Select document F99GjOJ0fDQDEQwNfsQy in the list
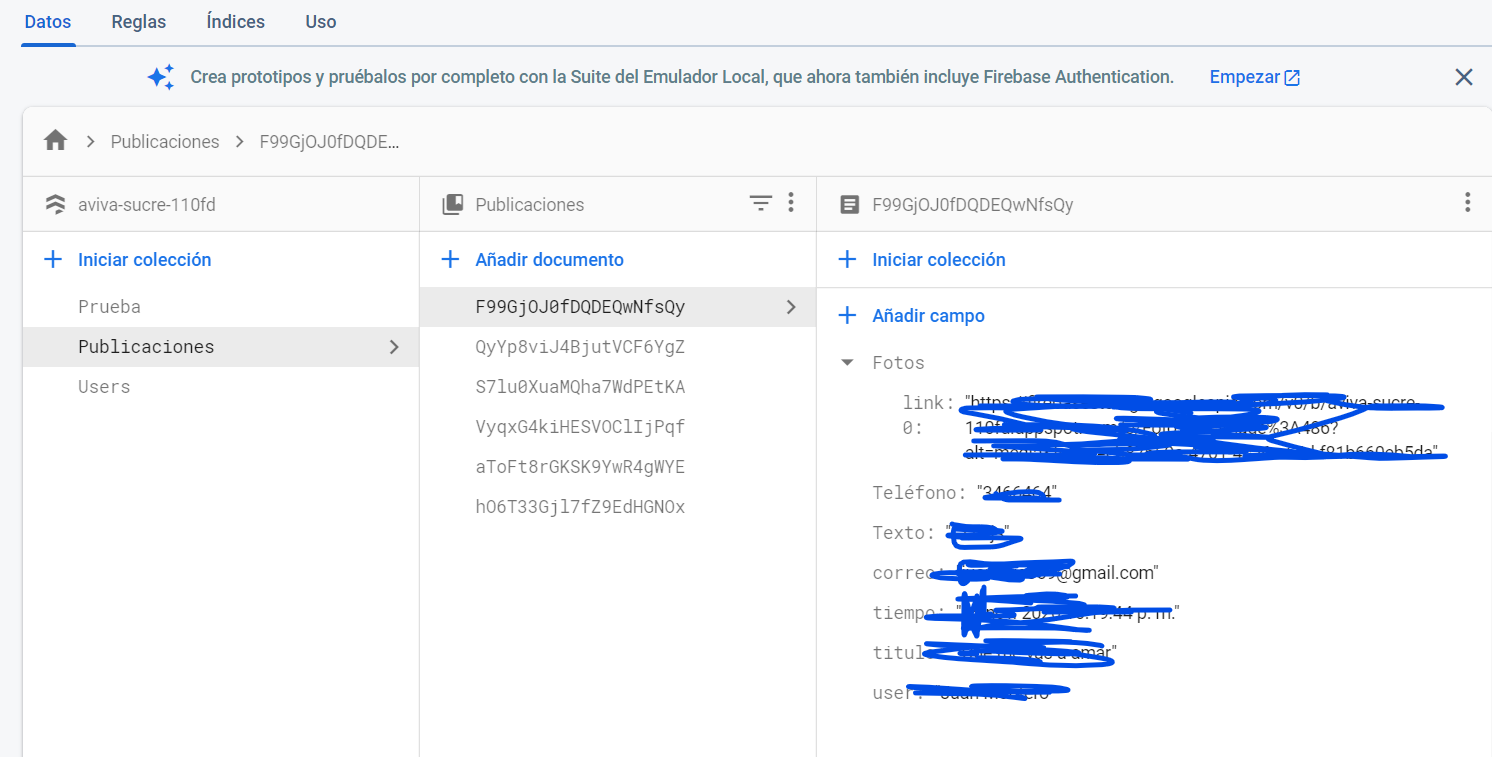The width and height of the screenshot is (1492, 757). (618, 307)
